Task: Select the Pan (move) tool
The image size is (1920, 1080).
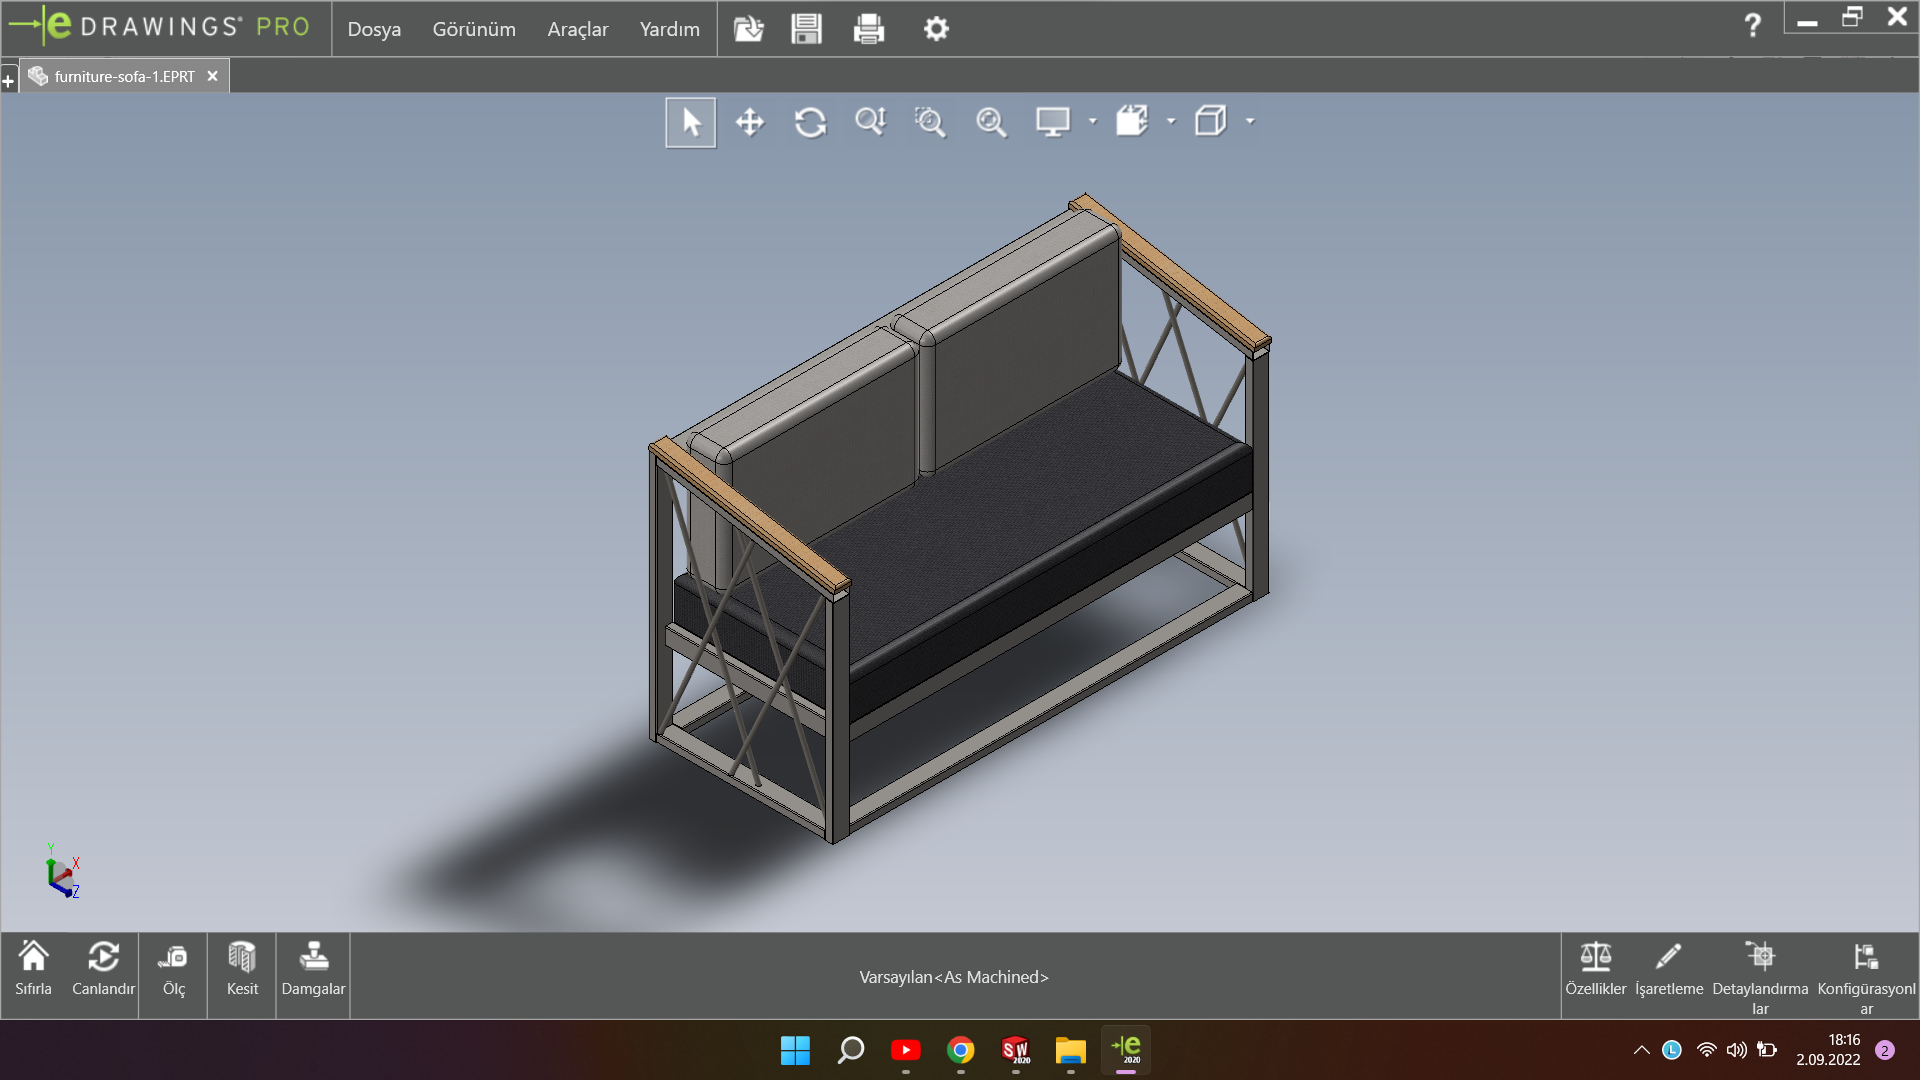Action: [x=750, y=122]
